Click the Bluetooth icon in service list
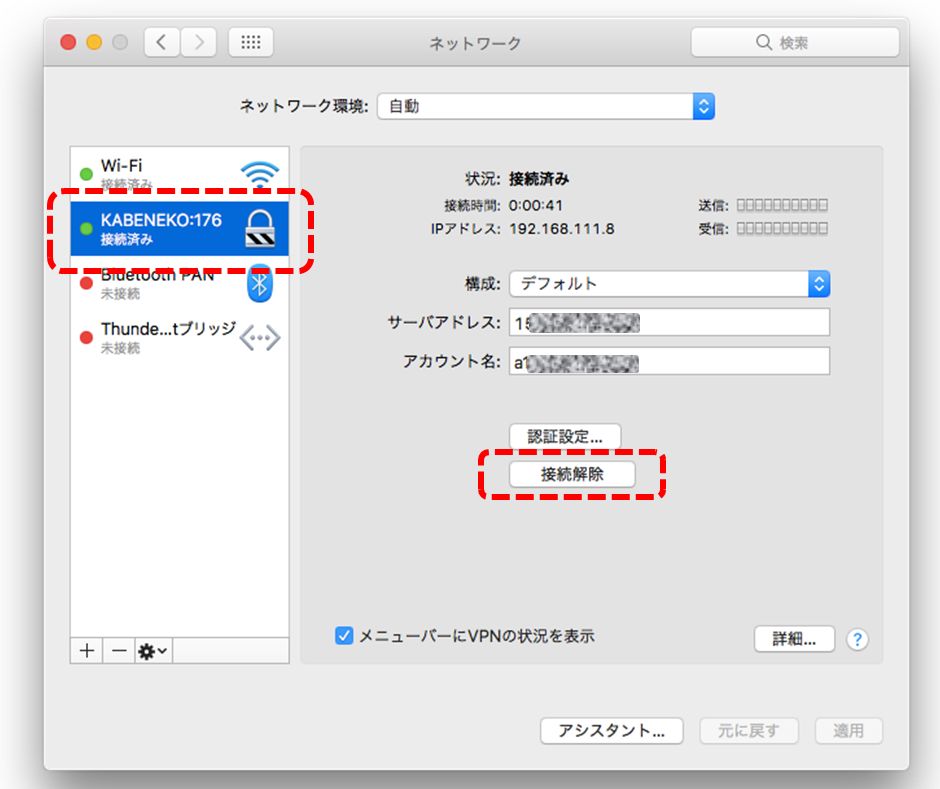 tap(260, 284)
